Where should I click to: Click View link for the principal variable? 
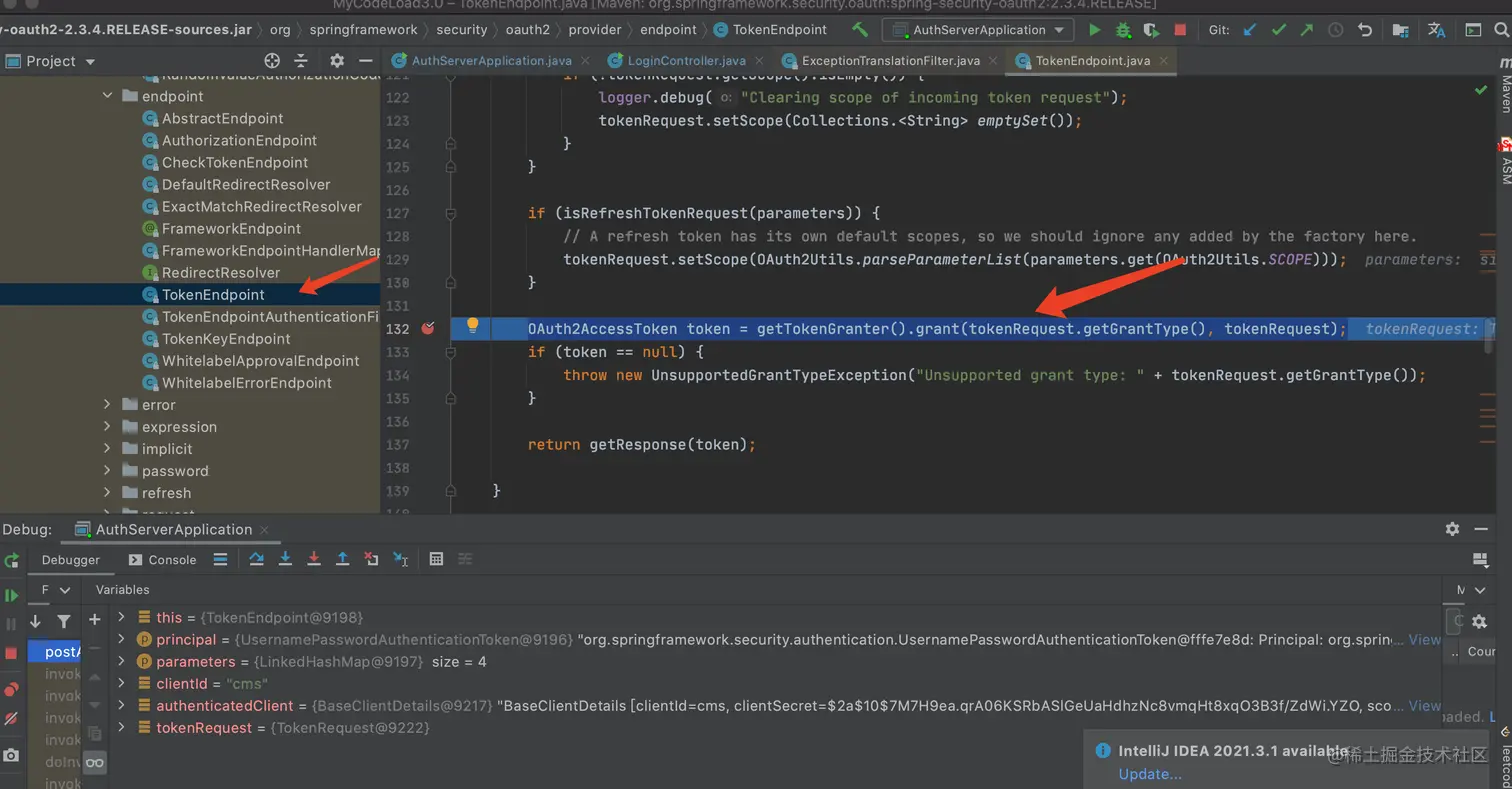[x=1425, y=639]
